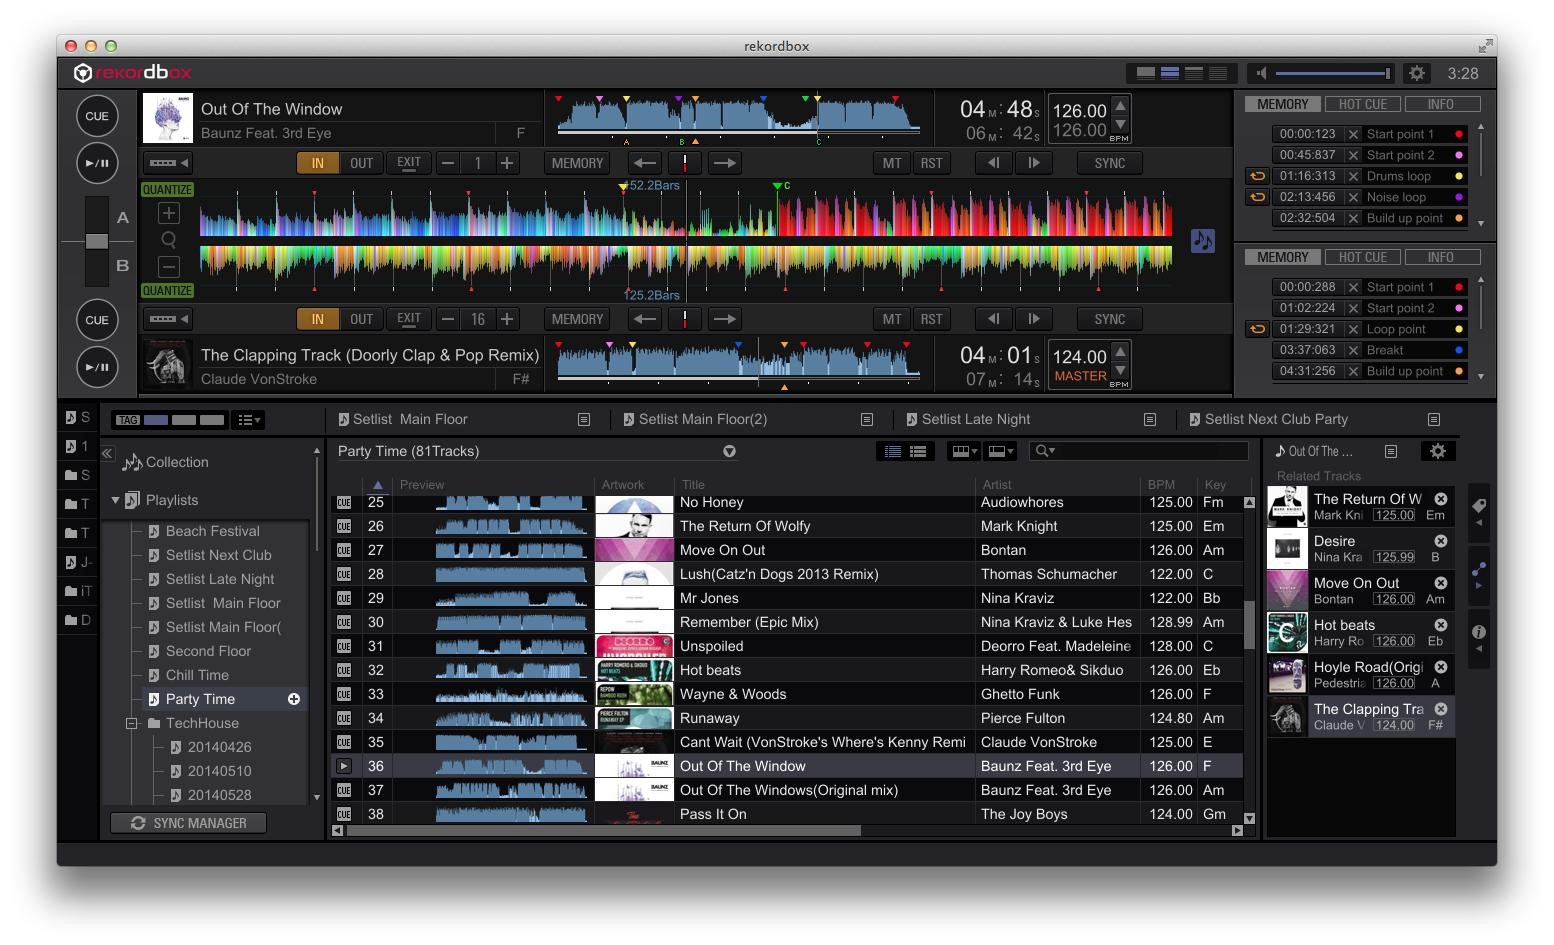Toggle SYNC on deck B
Image resolution: width=1554 pixels, height=945 pixels.
(1109, 319)
